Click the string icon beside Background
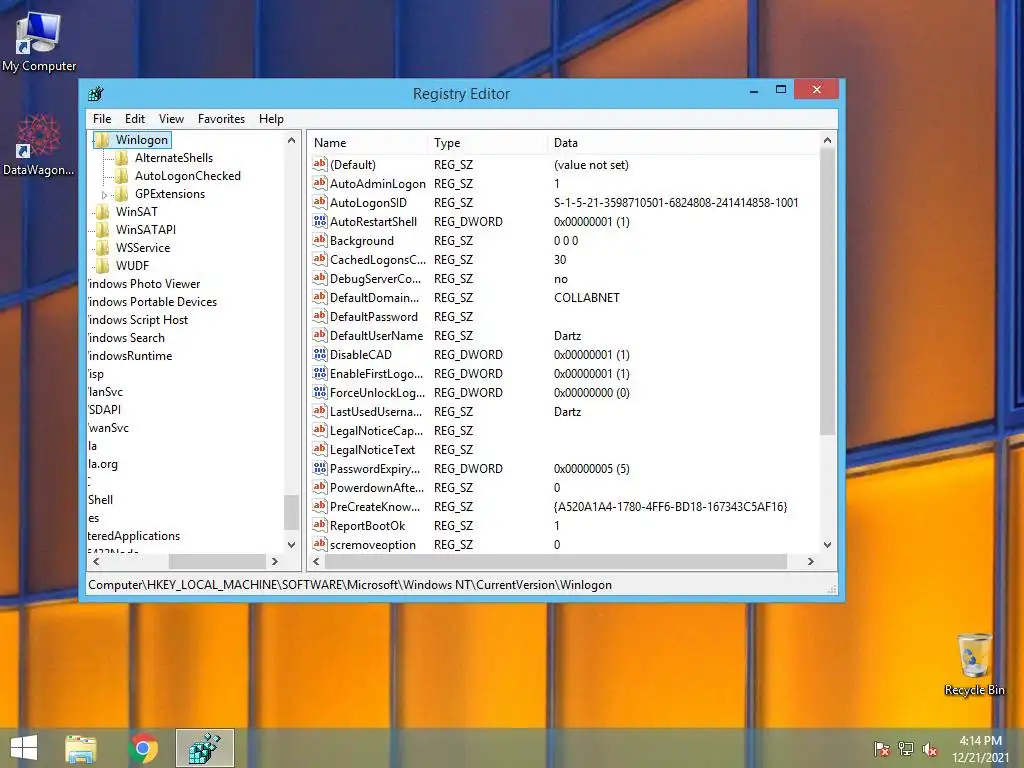 click(319, 240)
